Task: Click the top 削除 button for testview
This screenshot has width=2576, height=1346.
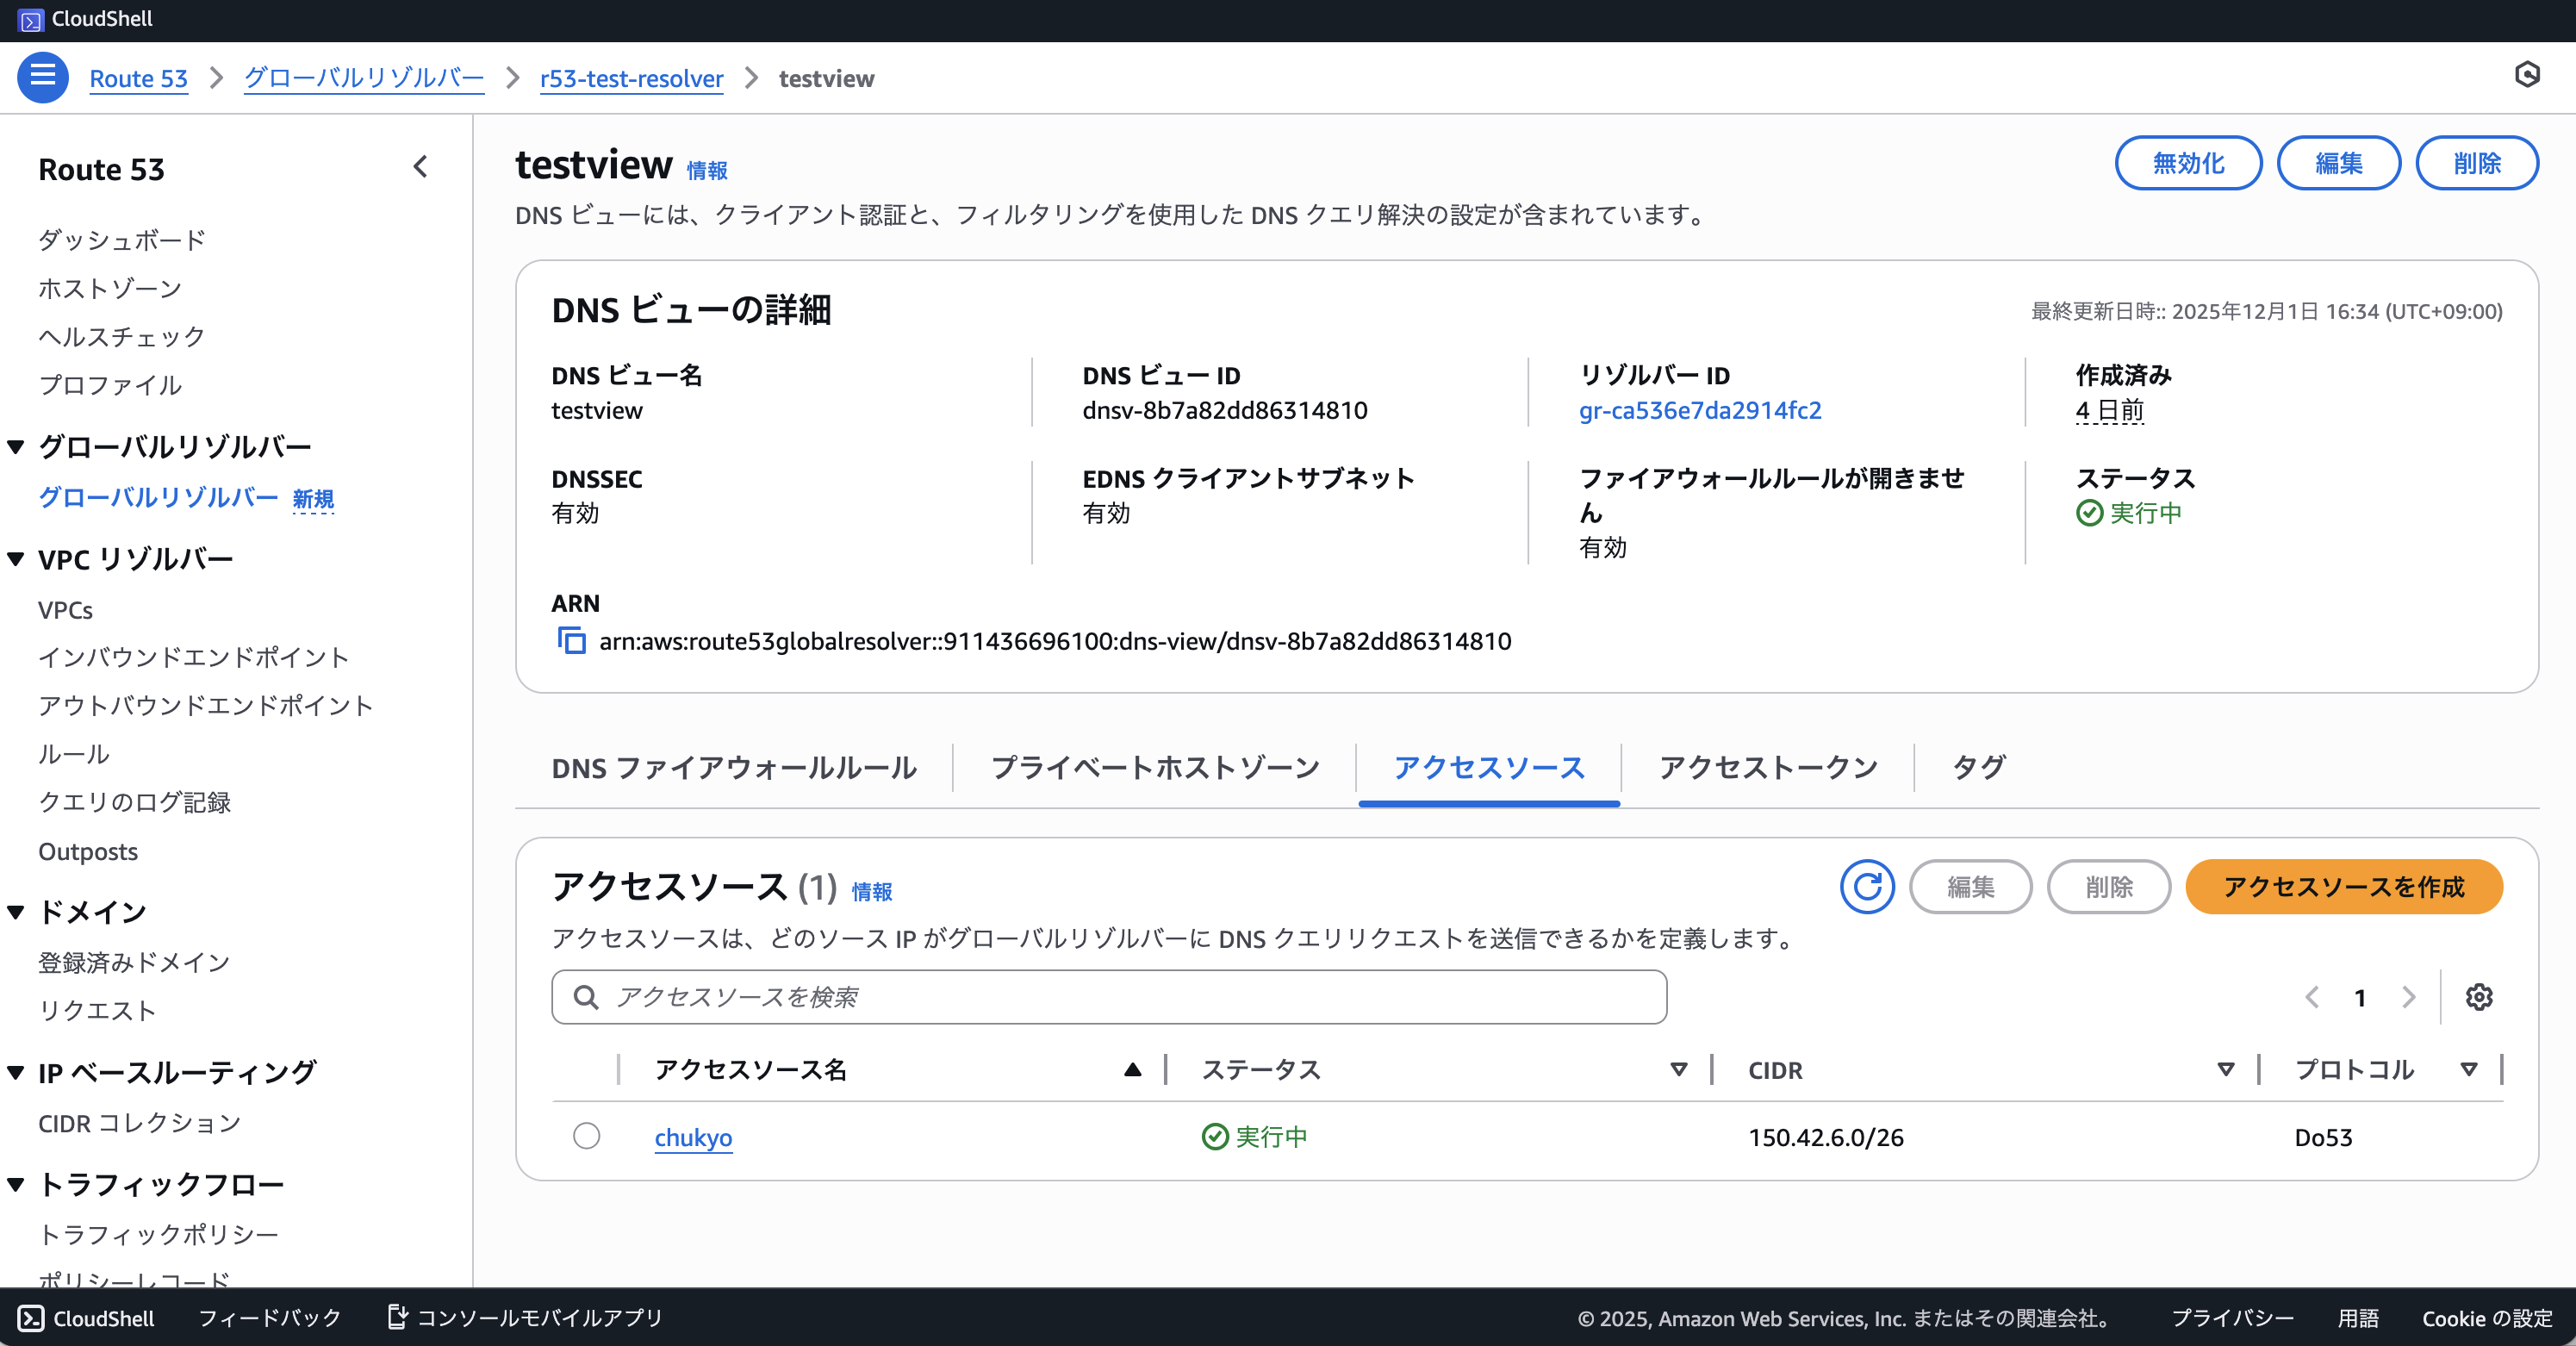Action: pyautogui.click(x=2477, y=163)
